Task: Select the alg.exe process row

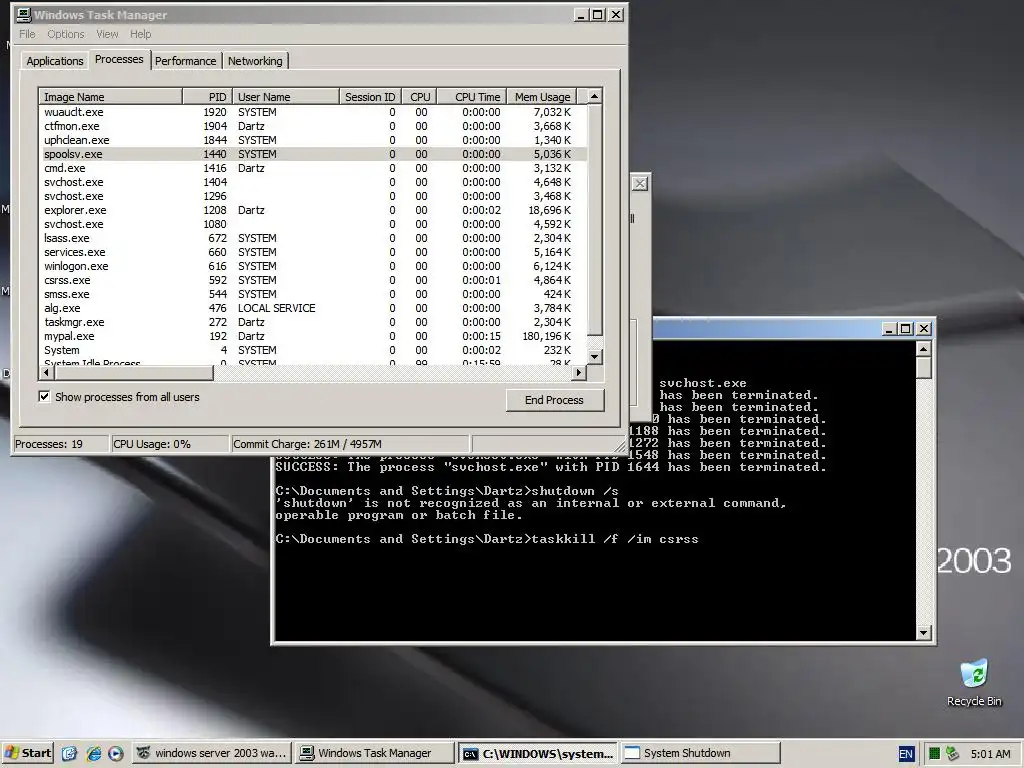Action: pyautogui.click(x=313, y=308)
